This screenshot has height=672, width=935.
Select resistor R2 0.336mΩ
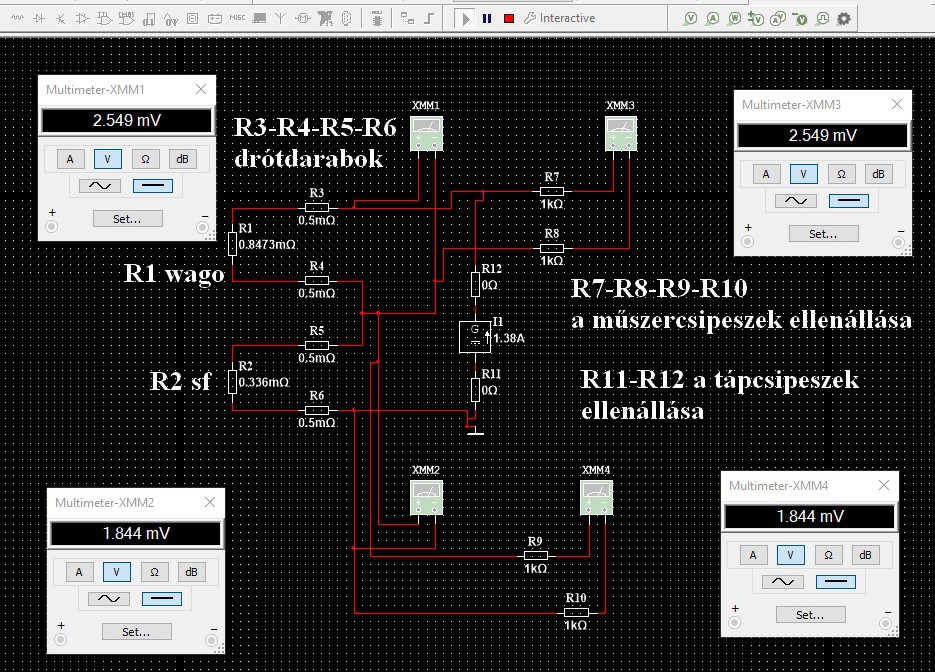(233, 382)
